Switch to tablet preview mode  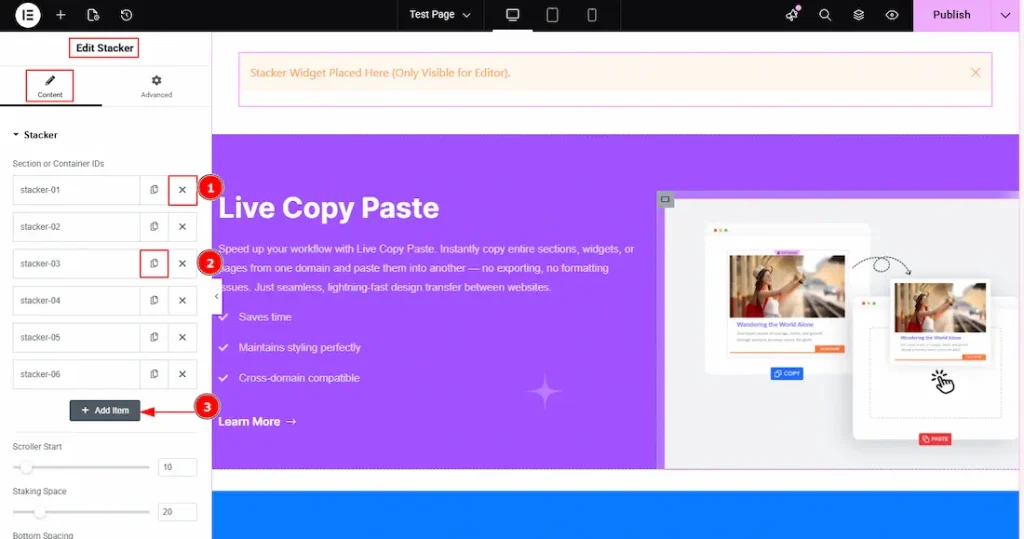[552, 15]
